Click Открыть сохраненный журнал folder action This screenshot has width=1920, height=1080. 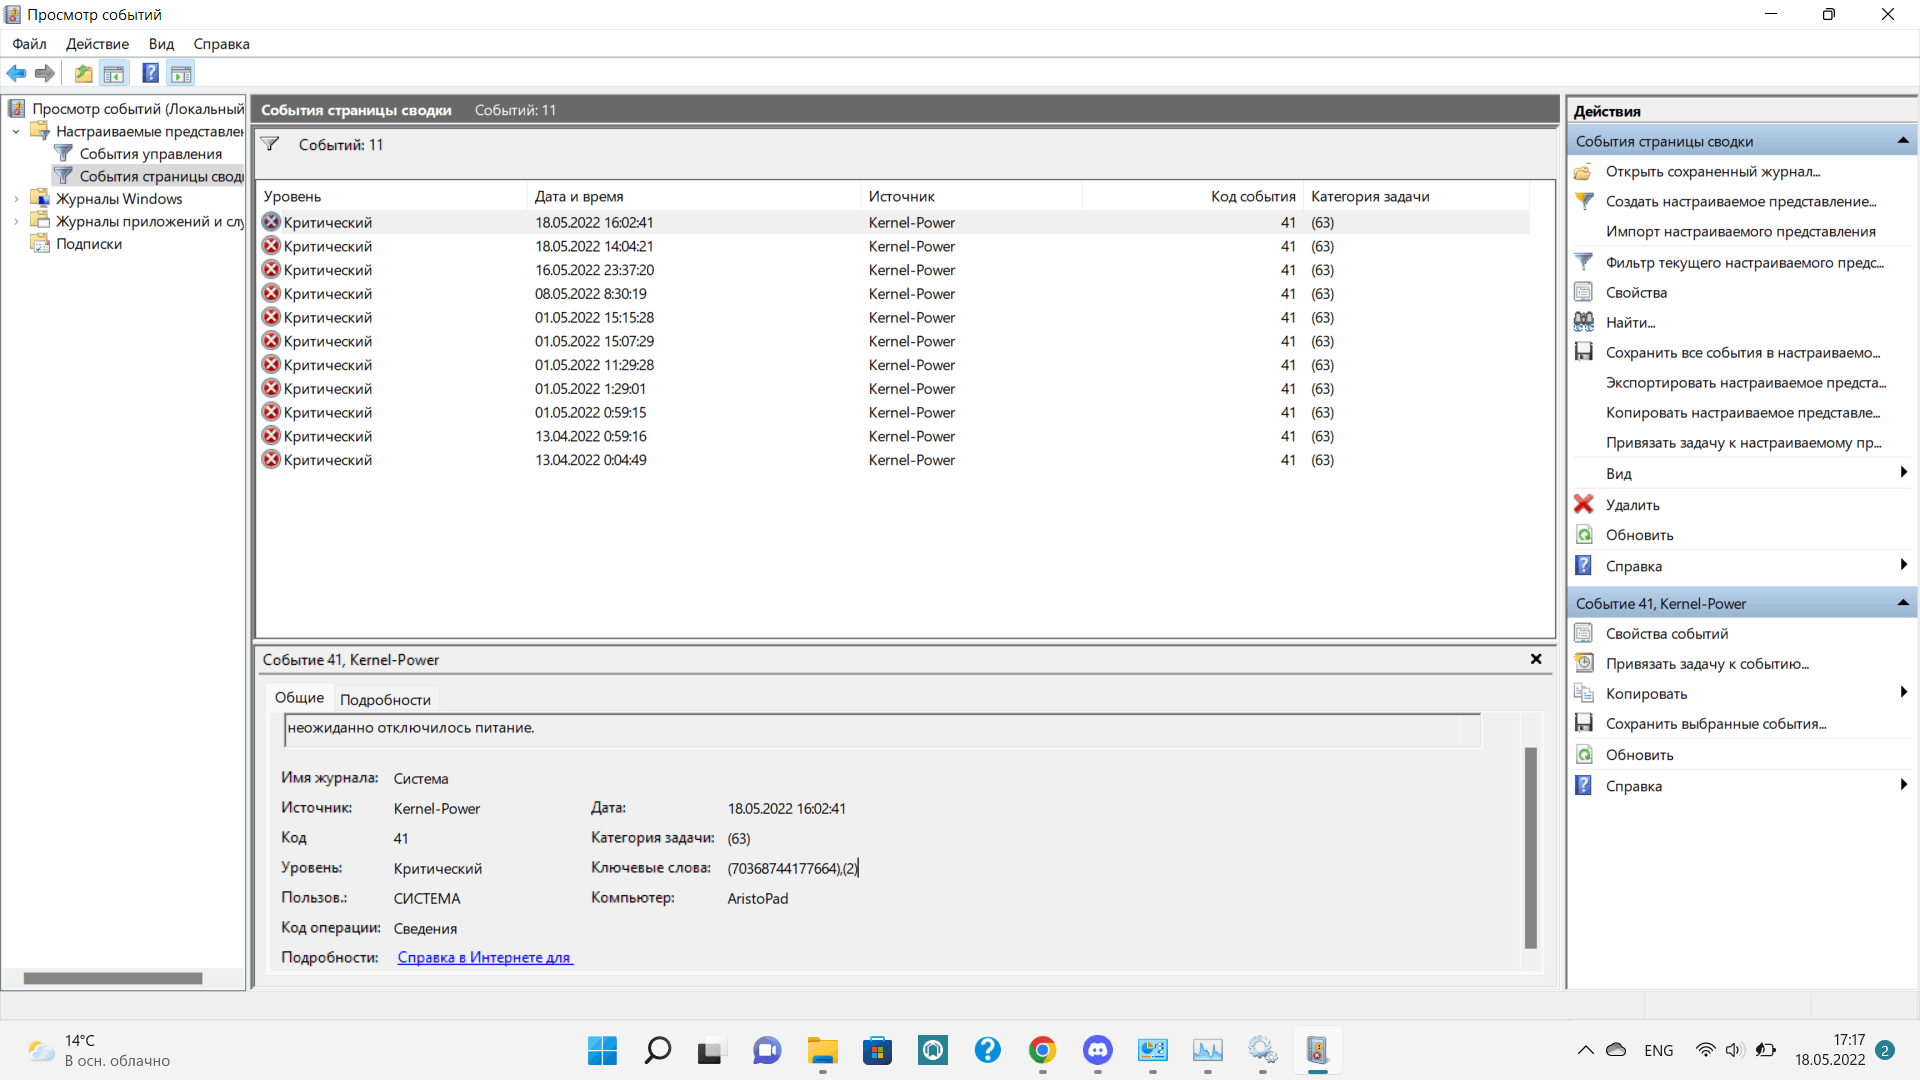click(1712, 171)
